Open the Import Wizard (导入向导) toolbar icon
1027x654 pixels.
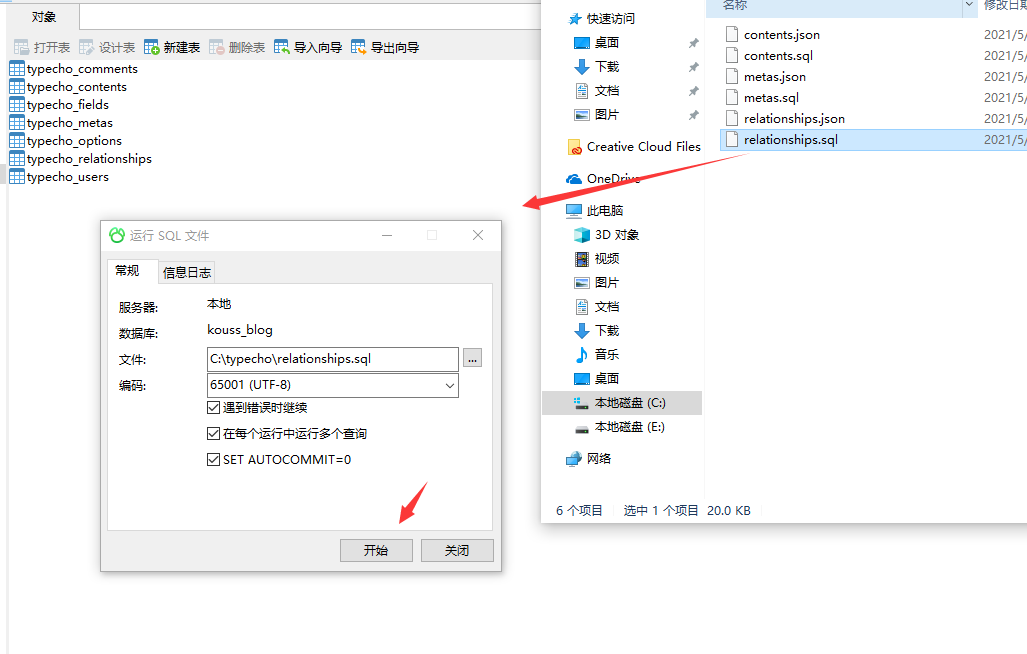click(282, 47)
